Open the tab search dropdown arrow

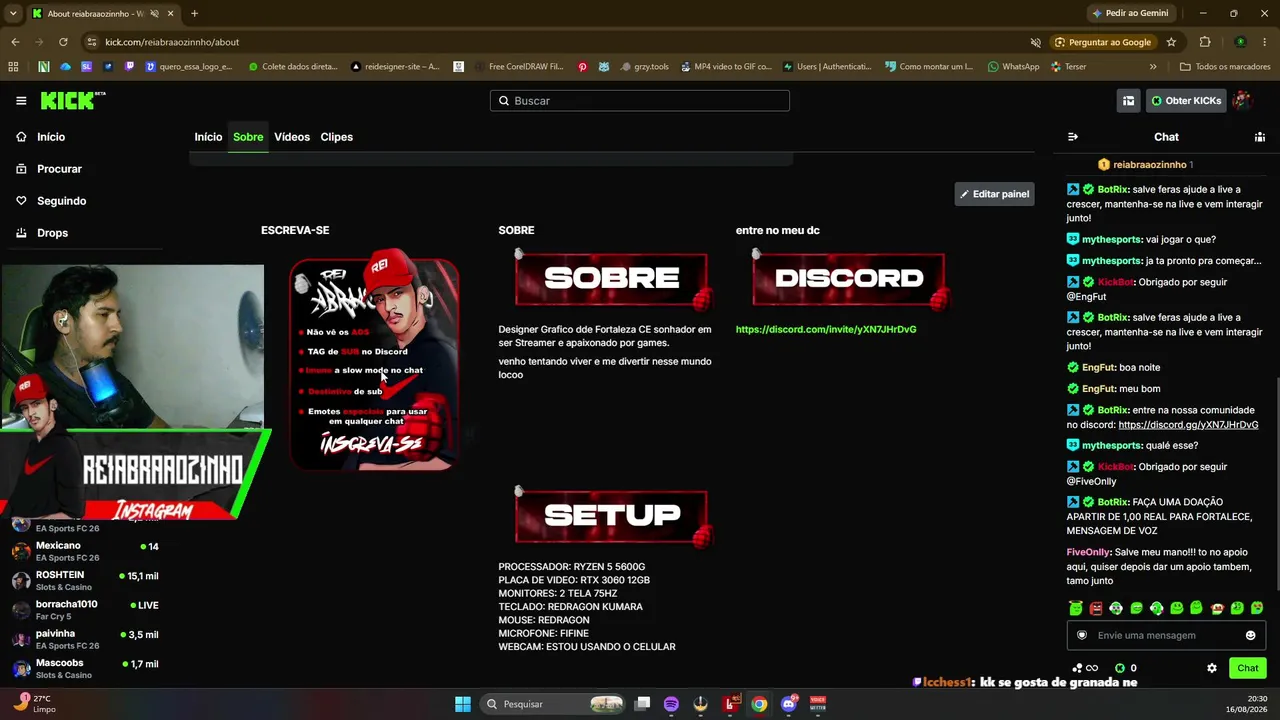(13, 13)
